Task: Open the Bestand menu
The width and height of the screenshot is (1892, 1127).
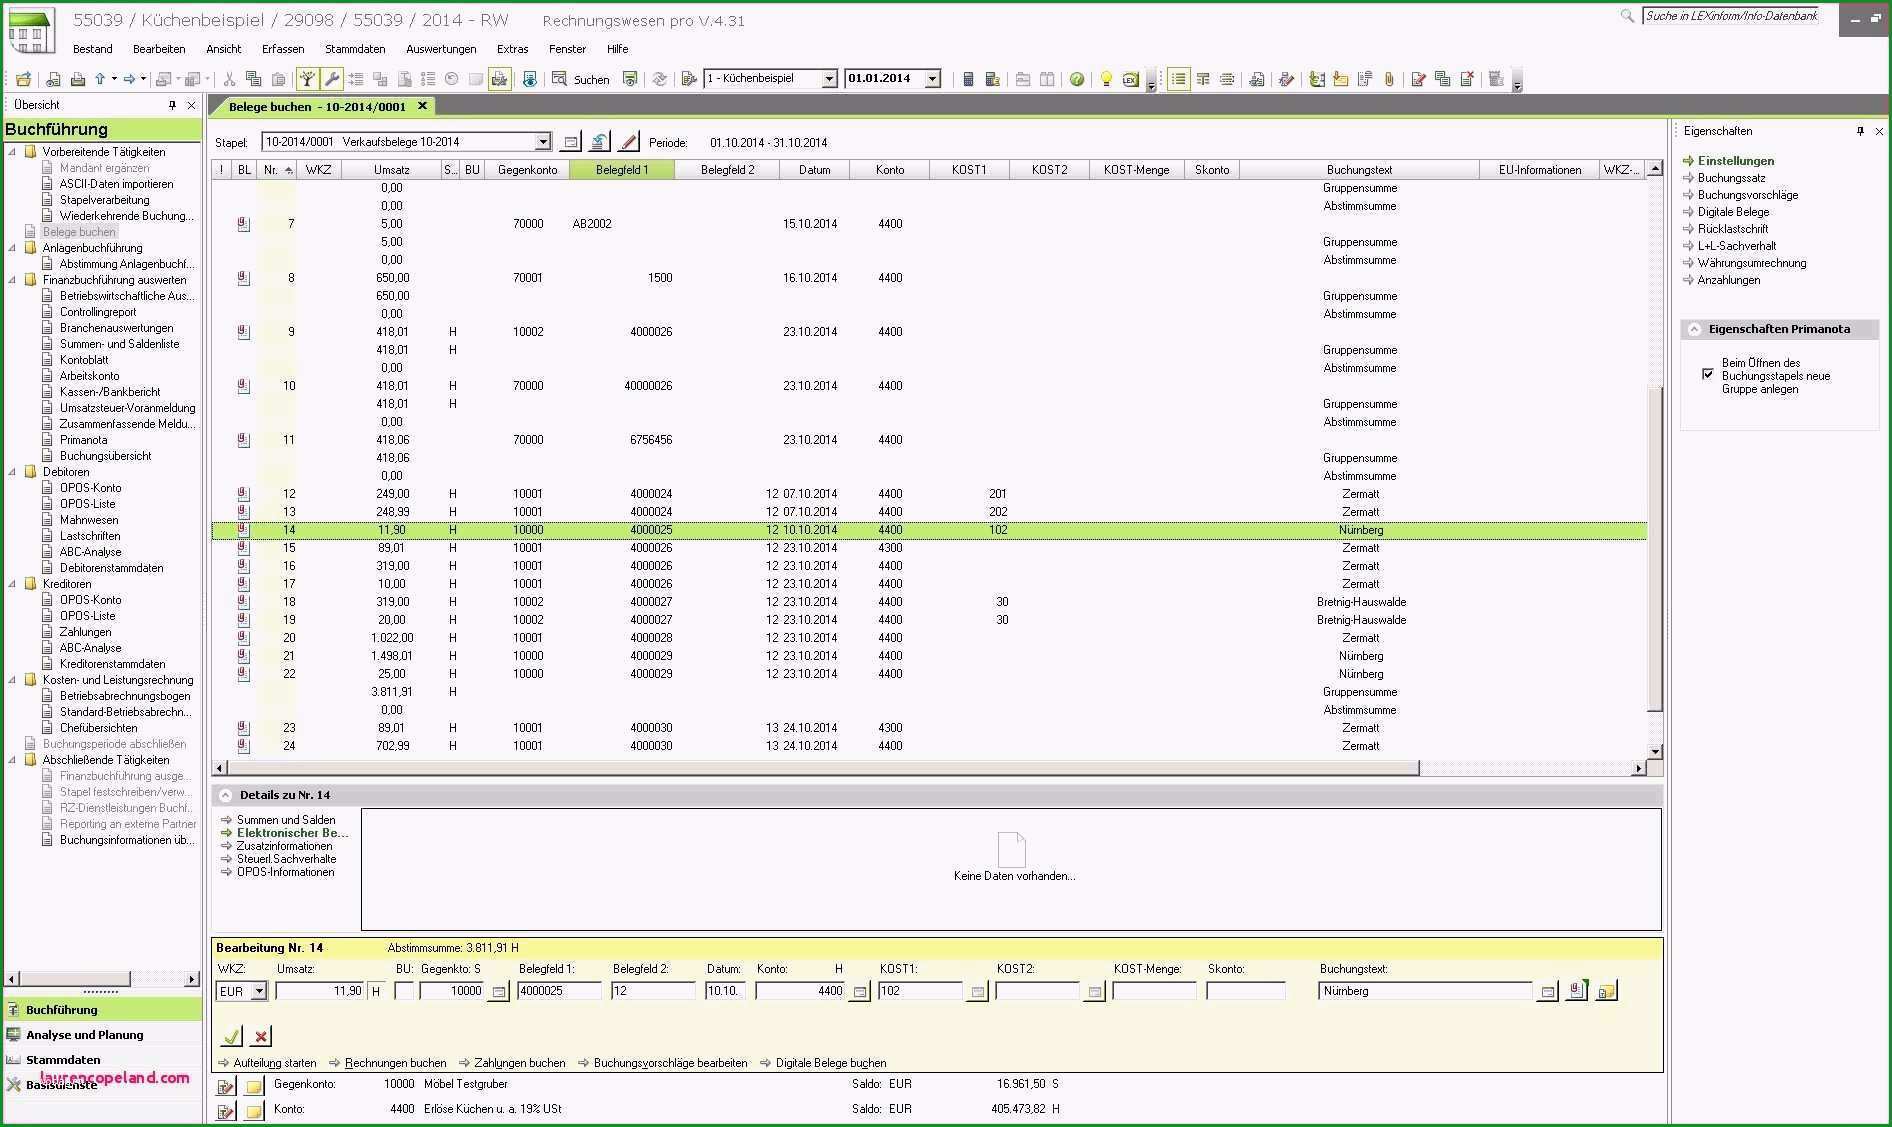Action: 92,49
